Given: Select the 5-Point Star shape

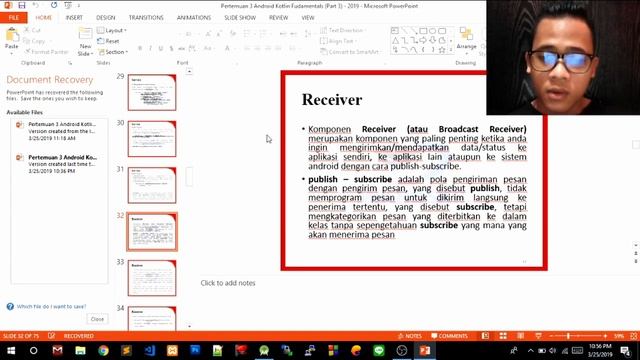Looking at the screenshot, I should (442, 50).
